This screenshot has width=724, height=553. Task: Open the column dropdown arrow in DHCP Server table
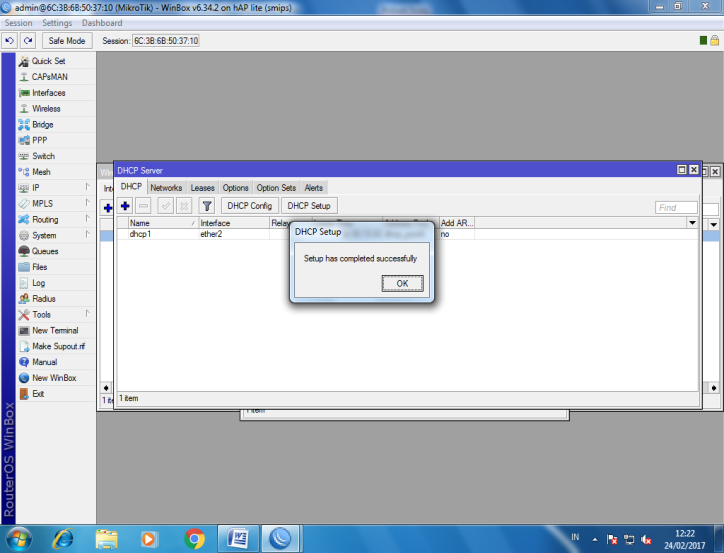pos(692,223)
